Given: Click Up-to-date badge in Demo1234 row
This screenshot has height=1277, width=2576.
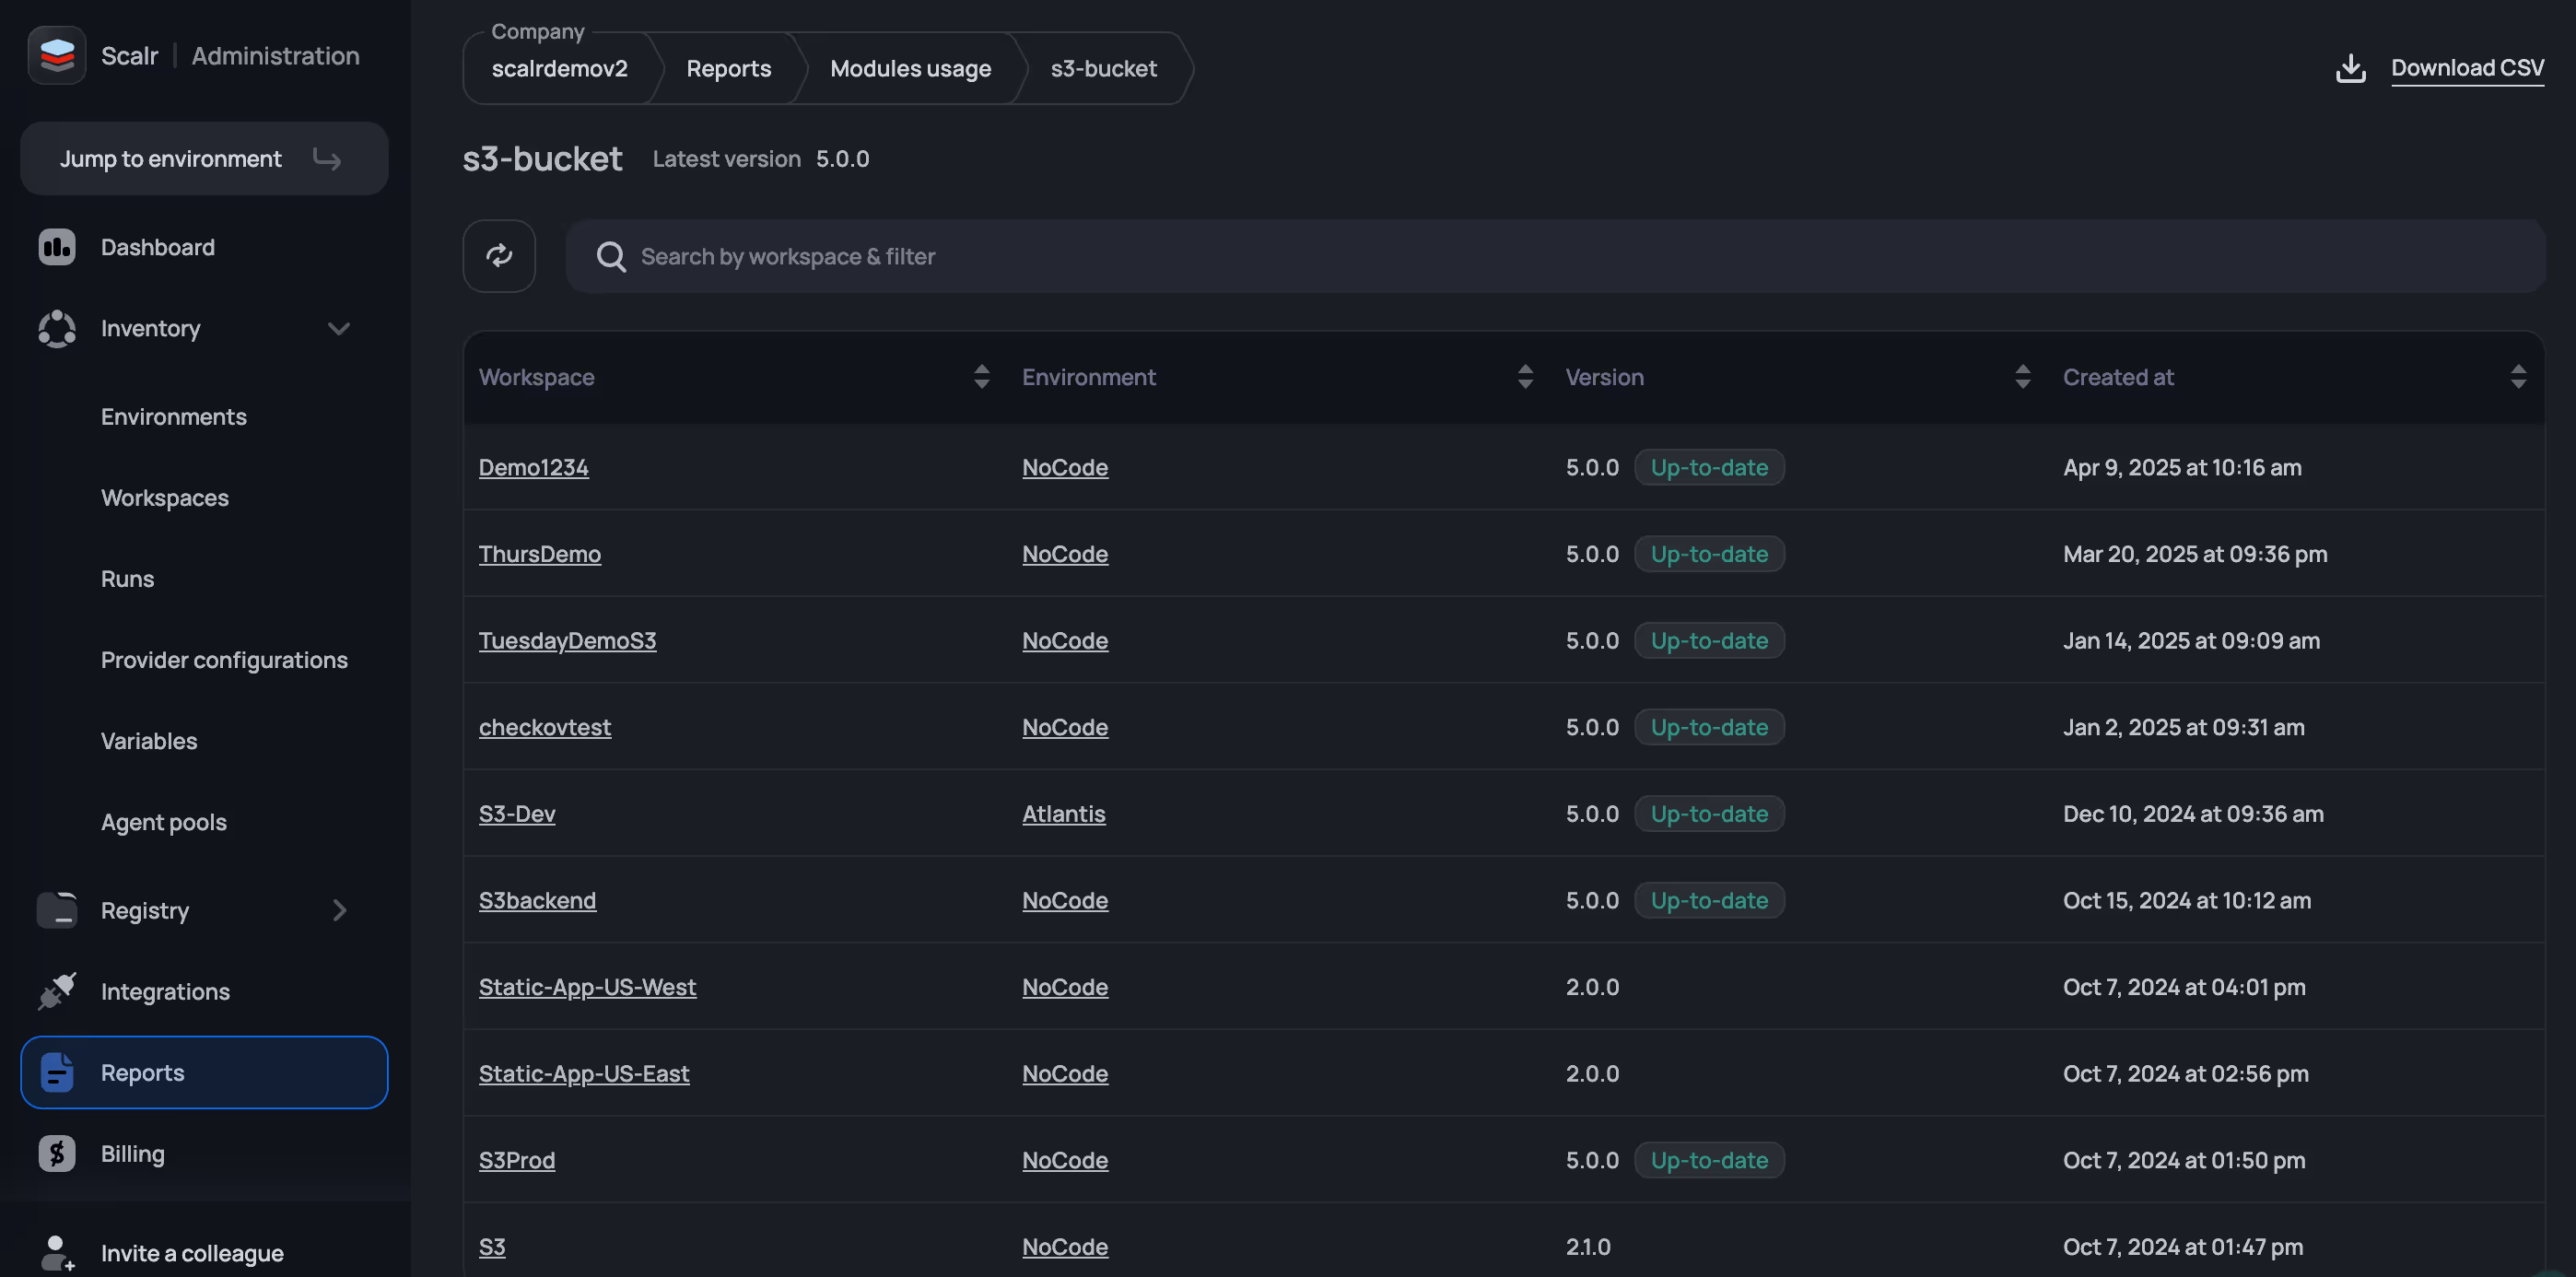Looking at the screenshot, I should [x=1709, y=467].
